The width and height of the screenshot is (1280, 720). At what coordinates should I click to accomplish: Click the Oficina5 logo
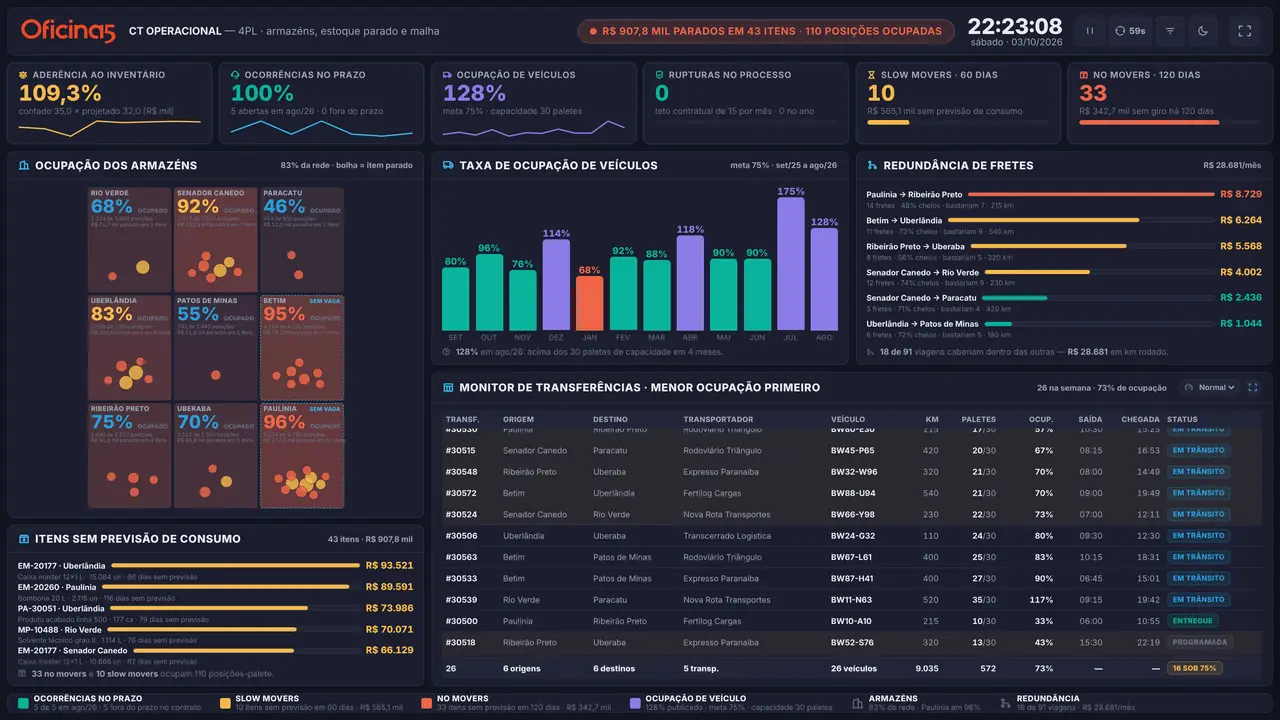[68, 31]
